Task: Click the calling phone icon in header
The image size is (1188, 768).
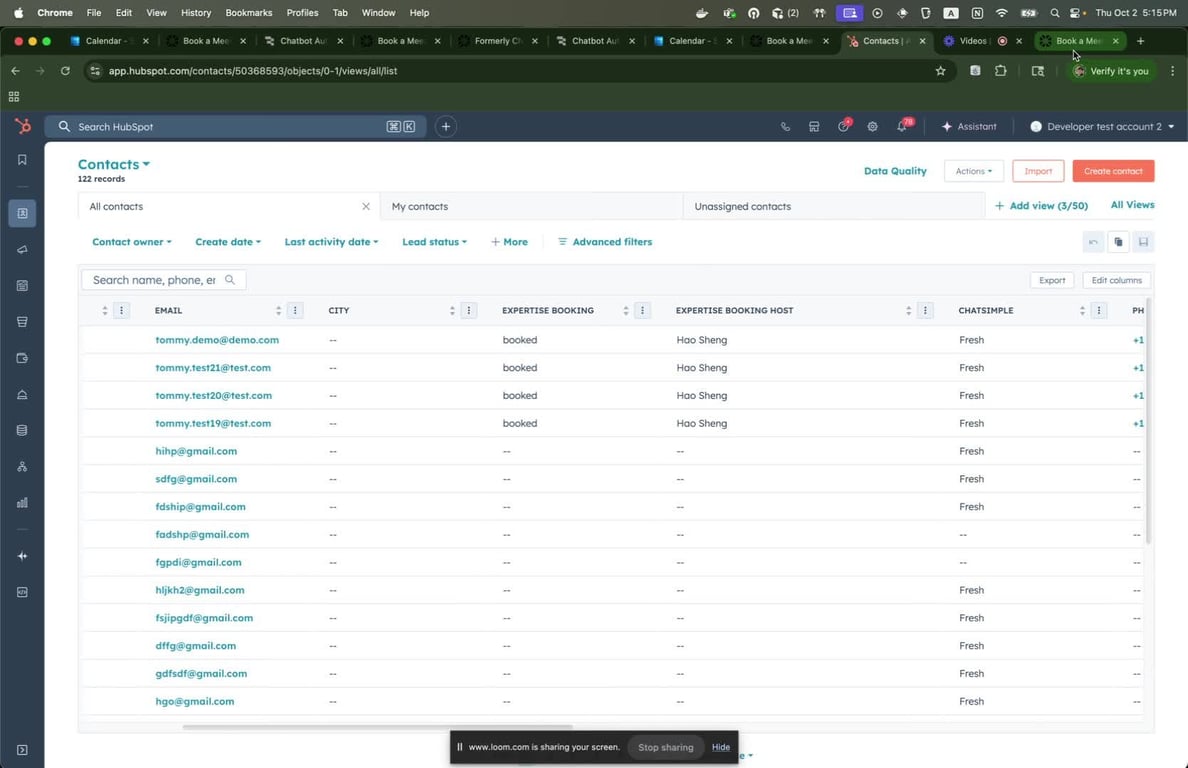Action: (785, 127)
